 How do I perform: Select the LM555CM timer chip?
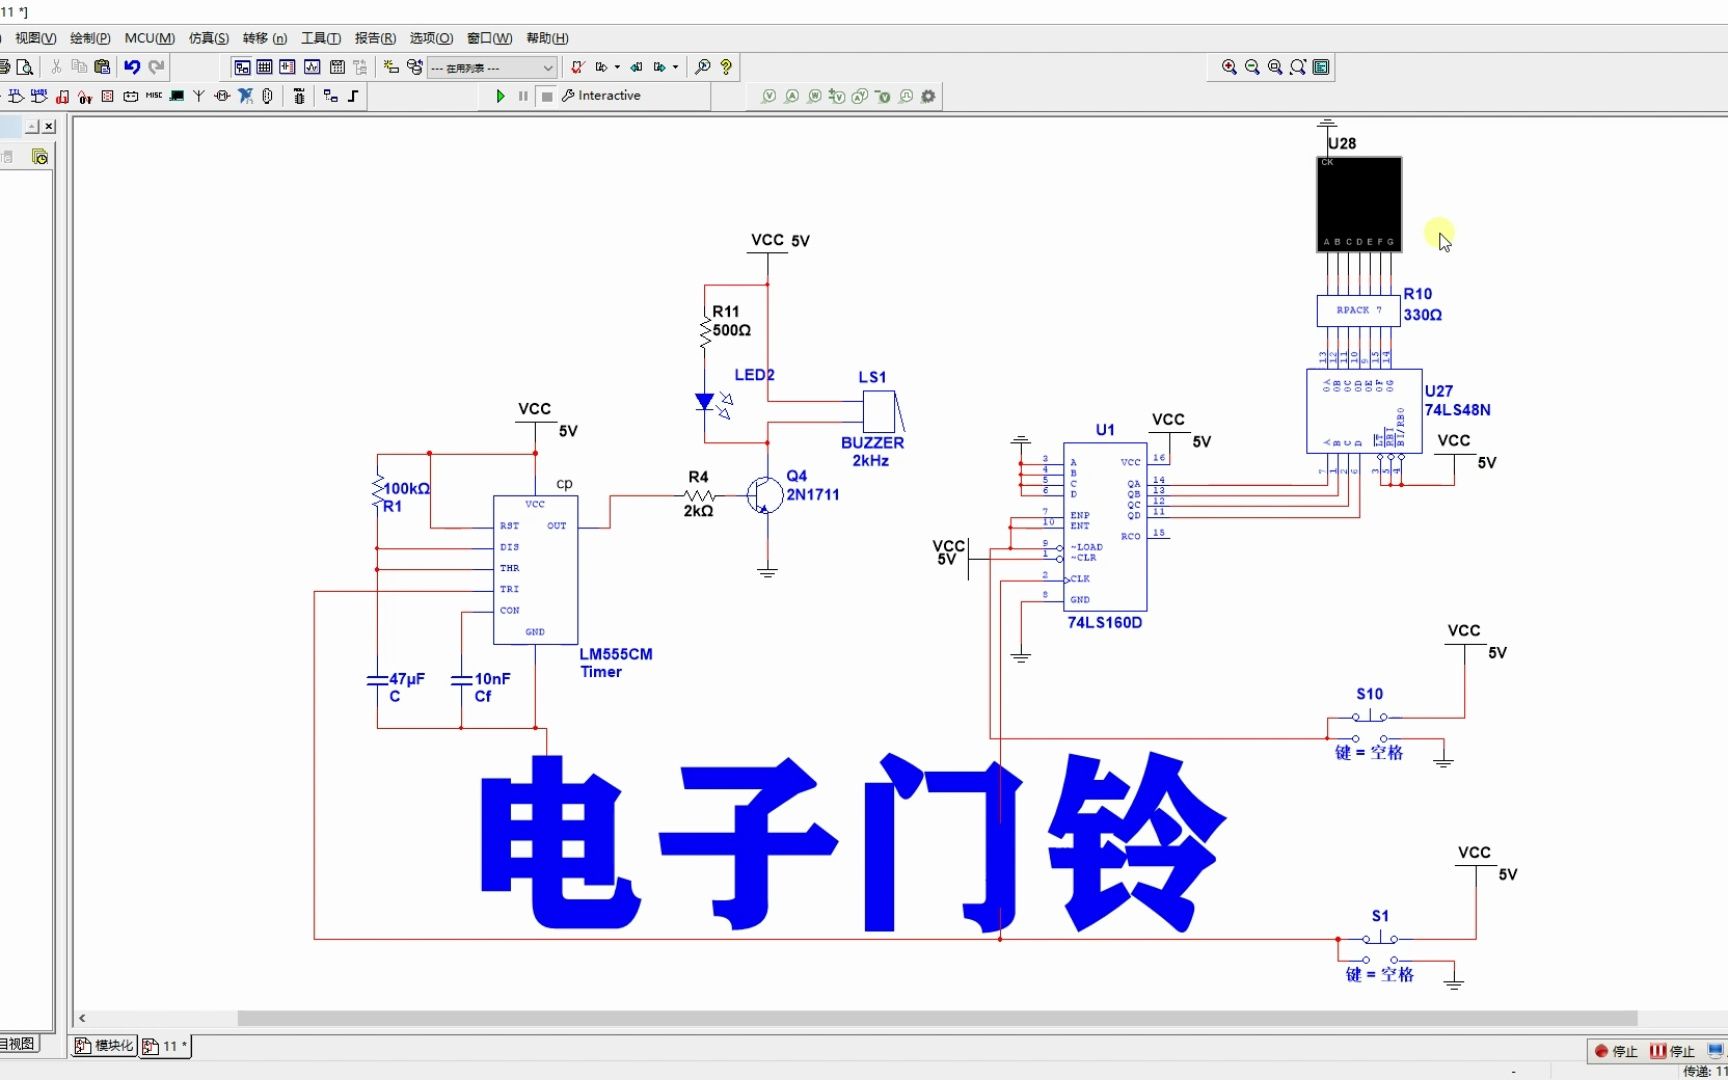(x=535, y=570)
